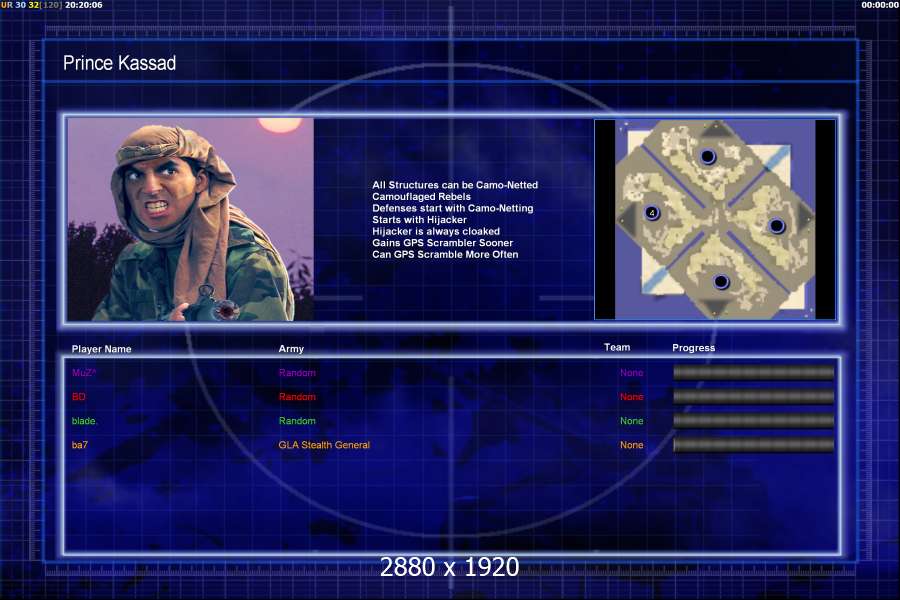Click team None in ba7 row
The image size is (900, 600).
(631, 445)
